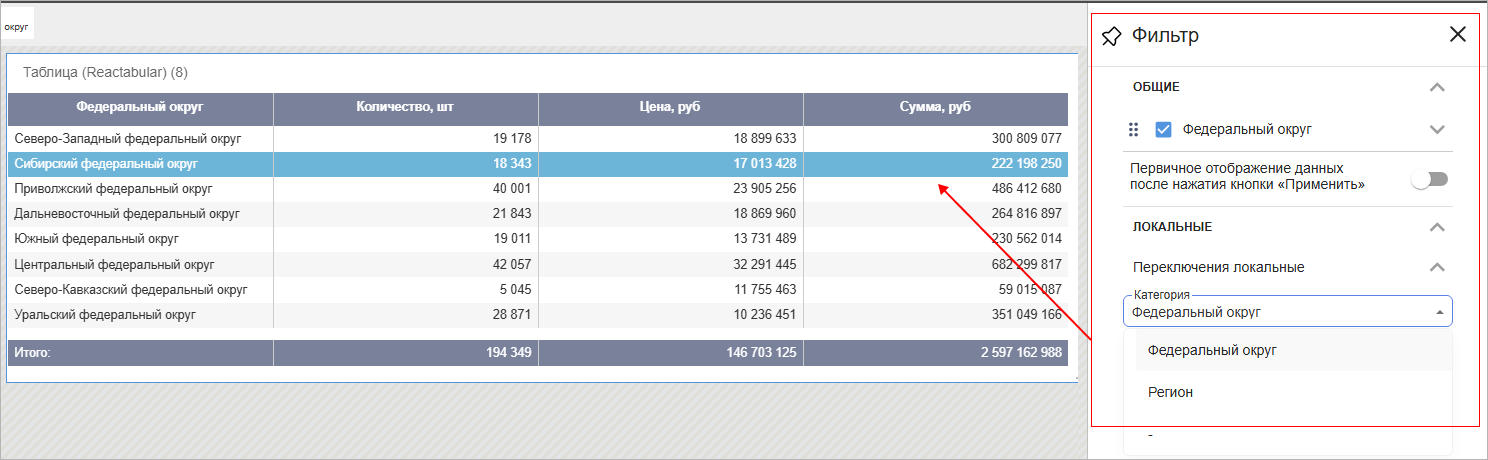Collapse the ОБЩИЕ section
The height and width of the screenshot is (460, 1488).
(1437, 87)
